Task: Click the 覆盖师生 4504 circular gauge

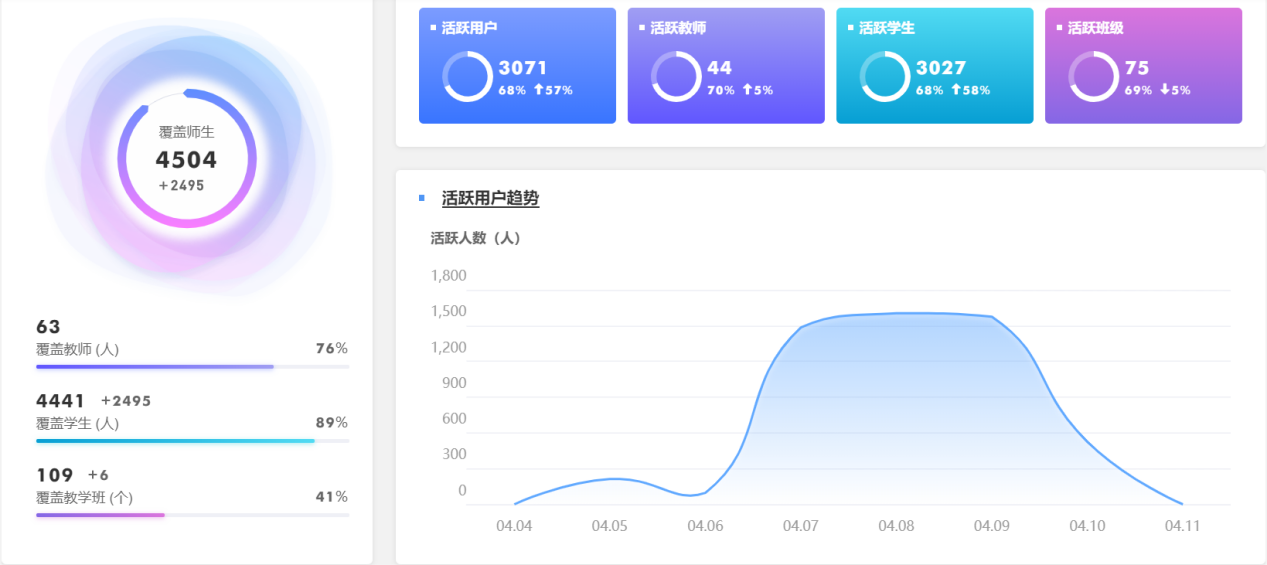Action: (x=187, y=159)
